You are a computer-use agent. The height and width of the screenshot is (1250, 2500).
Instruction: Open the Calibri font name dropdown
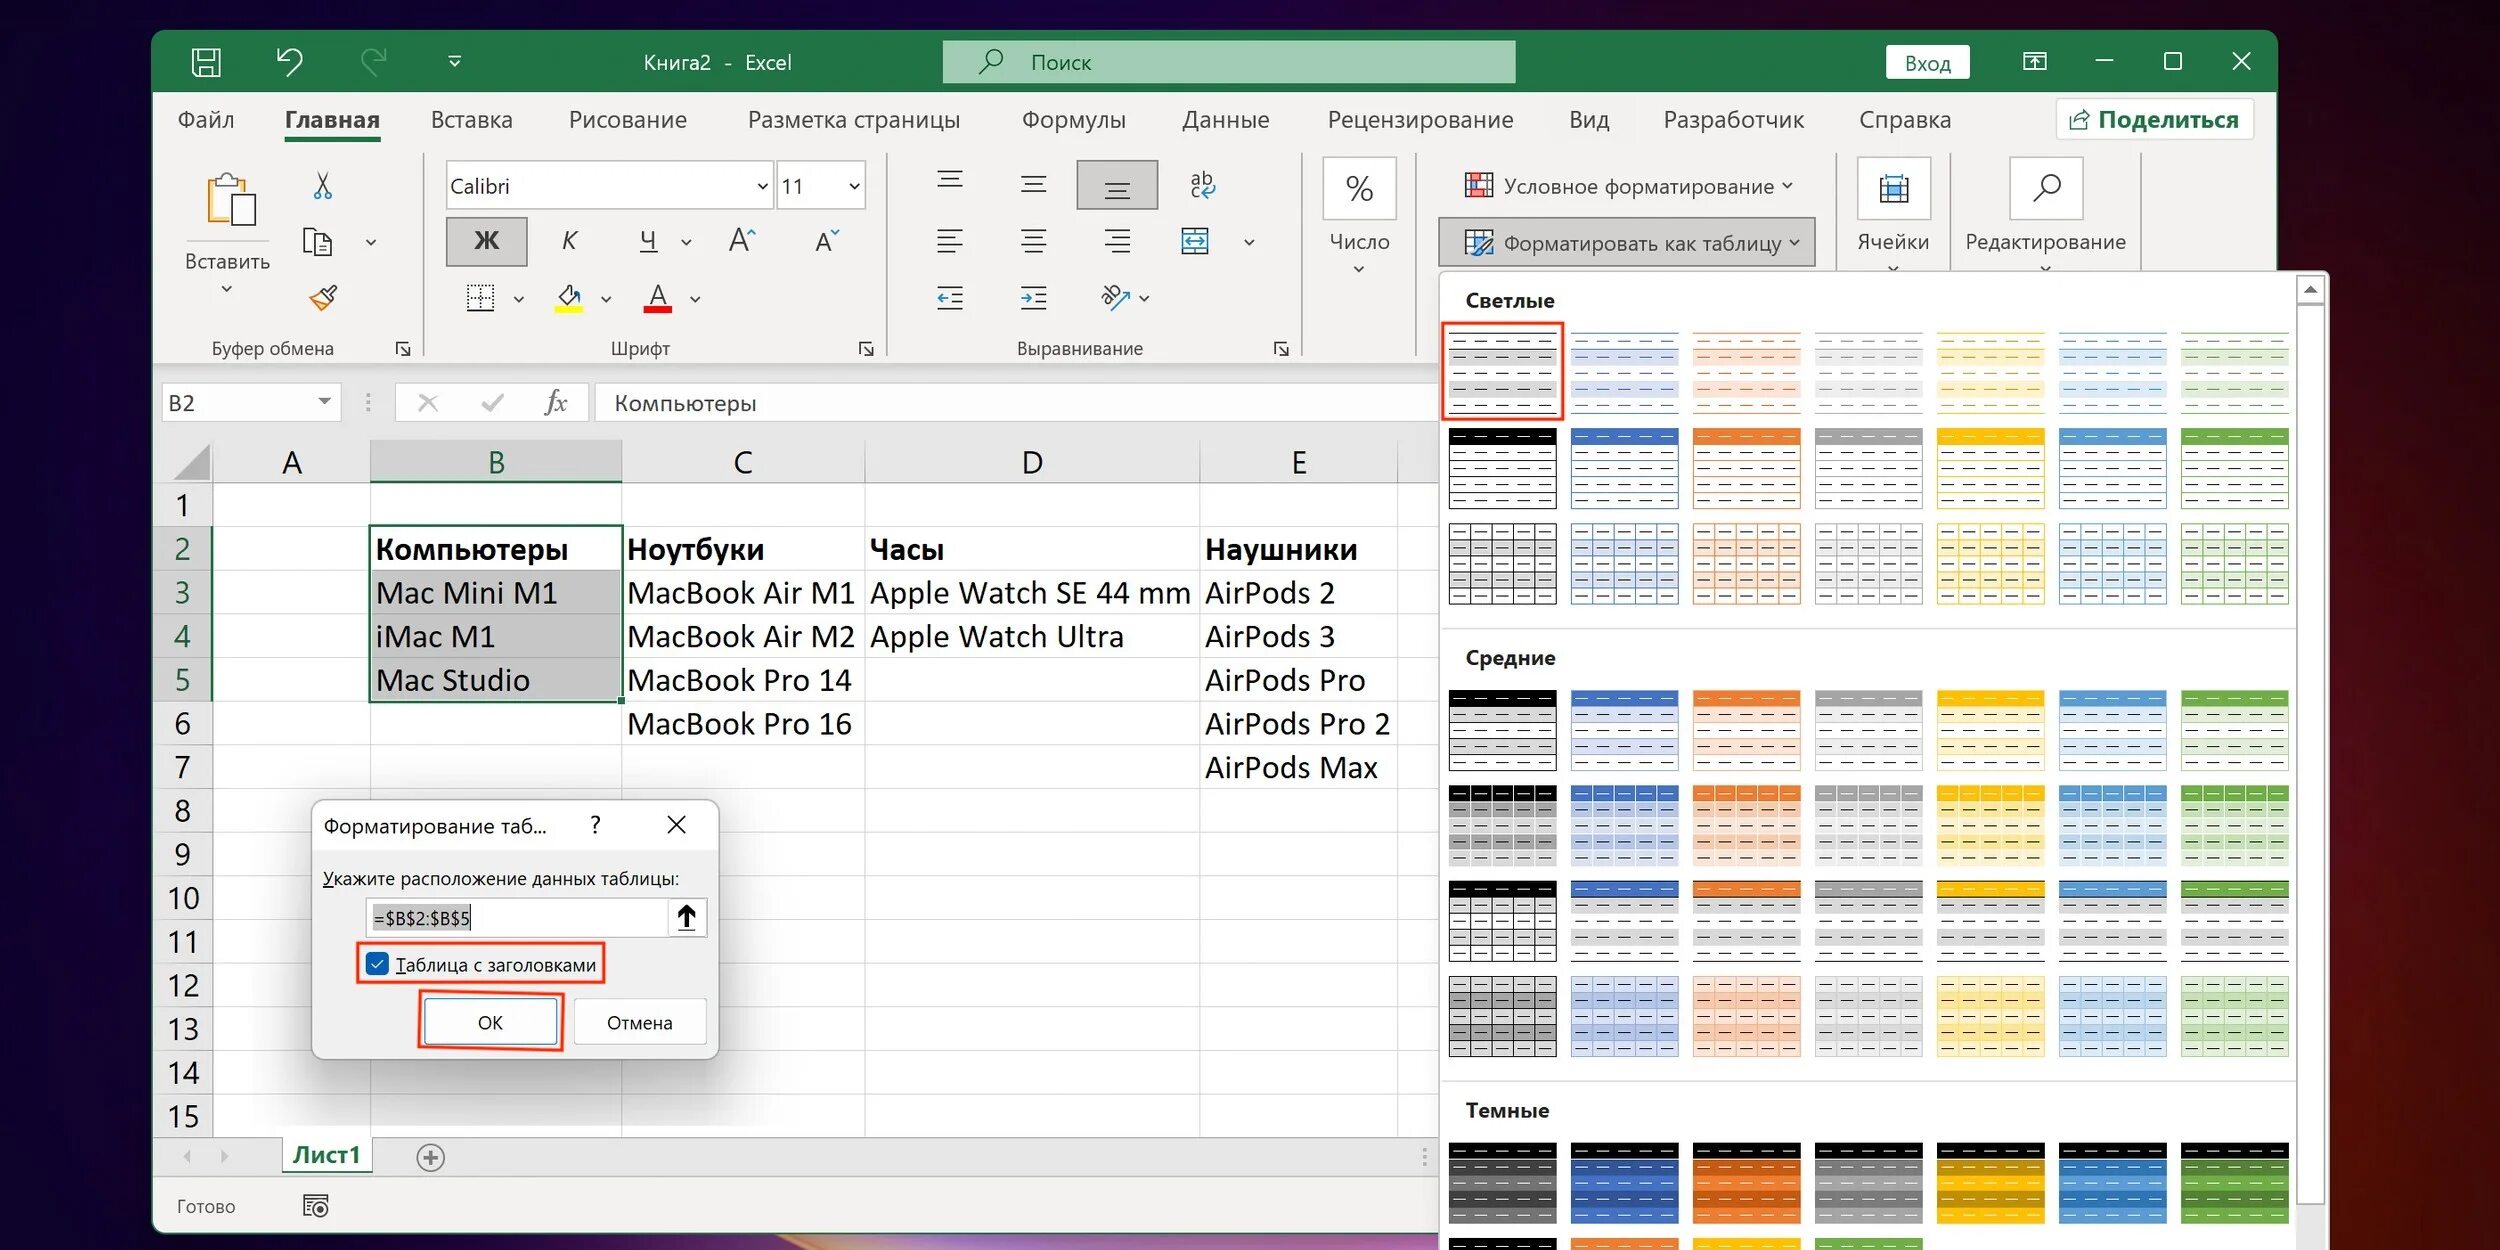pos(762,186)
